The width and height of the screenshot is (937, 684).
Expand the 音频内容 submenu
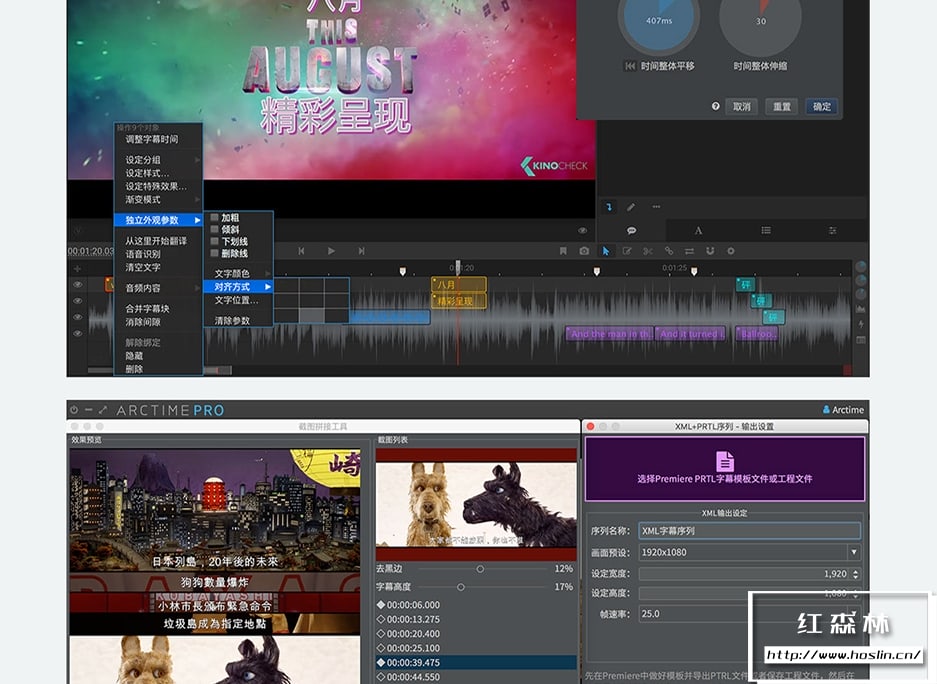tap(158, 288)
